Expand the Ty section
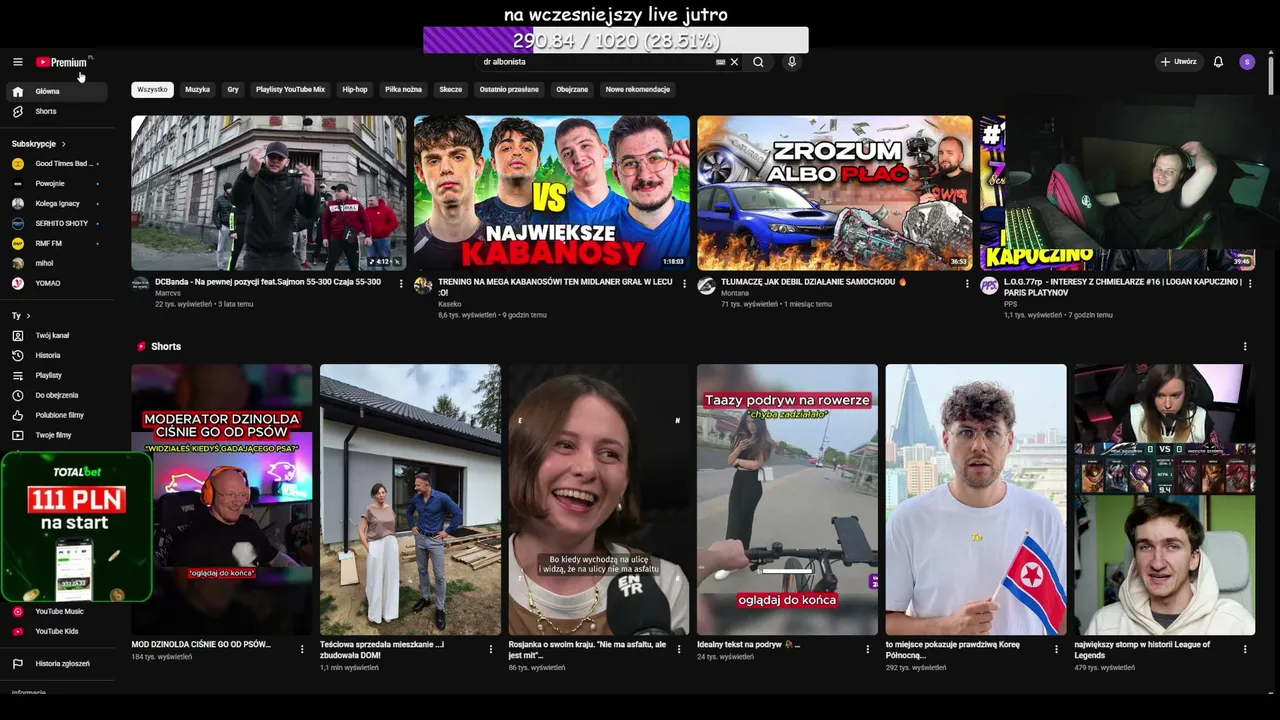This screenshot has width=1280, height=720. click(x=21, y=316)
